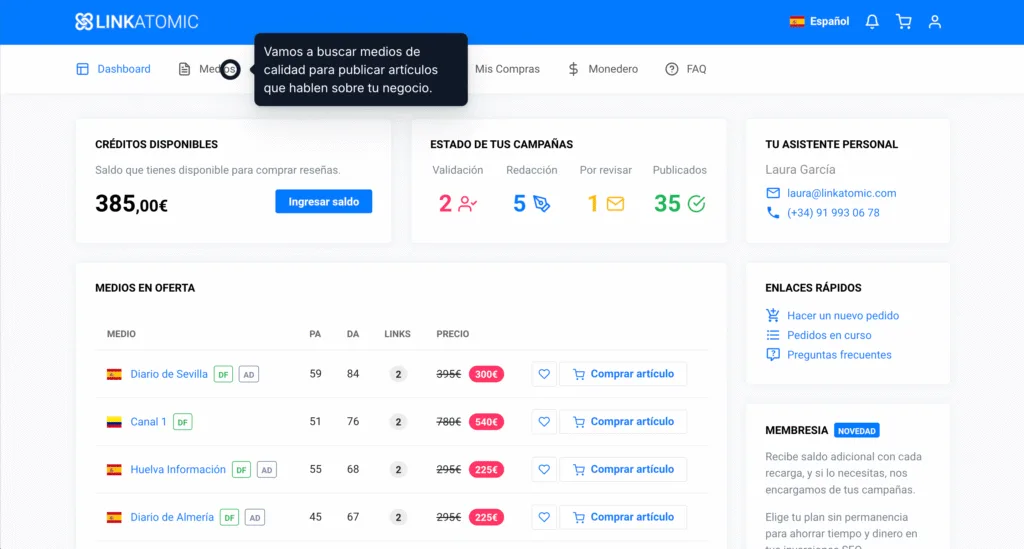1024x549 pixels.
Task: Open the Diario de Almería link
Action: pyautogui.click(x=172, y=517)
